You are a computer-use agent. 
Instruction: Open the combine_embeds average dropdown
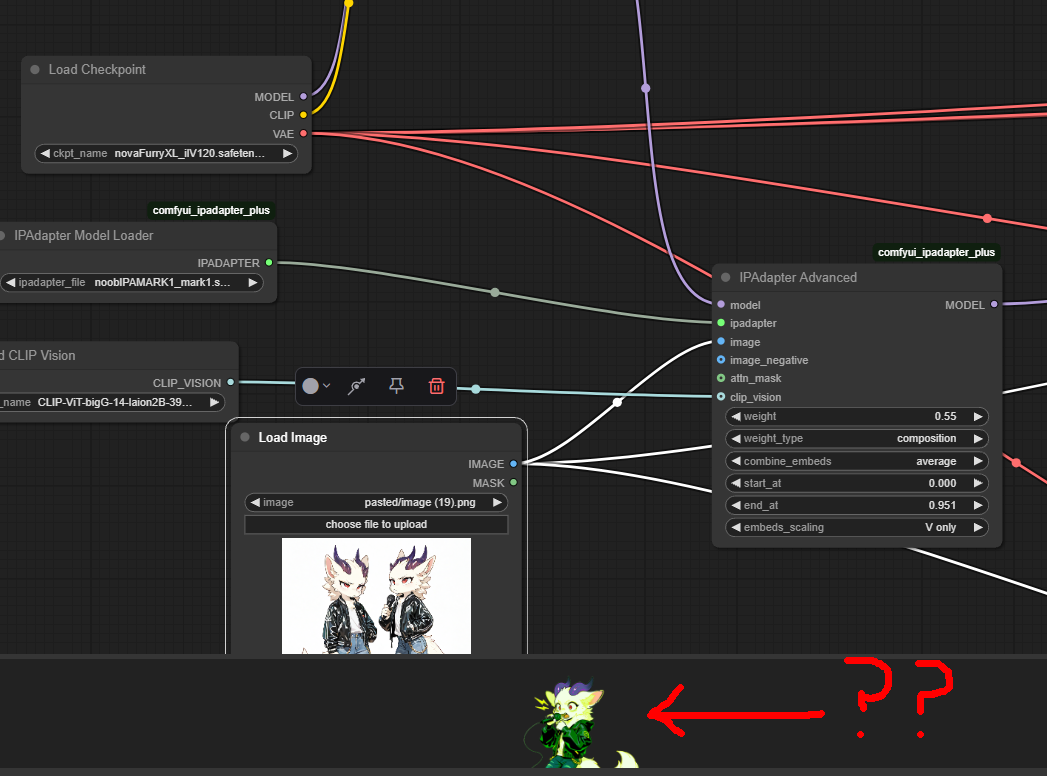(x=857, y=461)
